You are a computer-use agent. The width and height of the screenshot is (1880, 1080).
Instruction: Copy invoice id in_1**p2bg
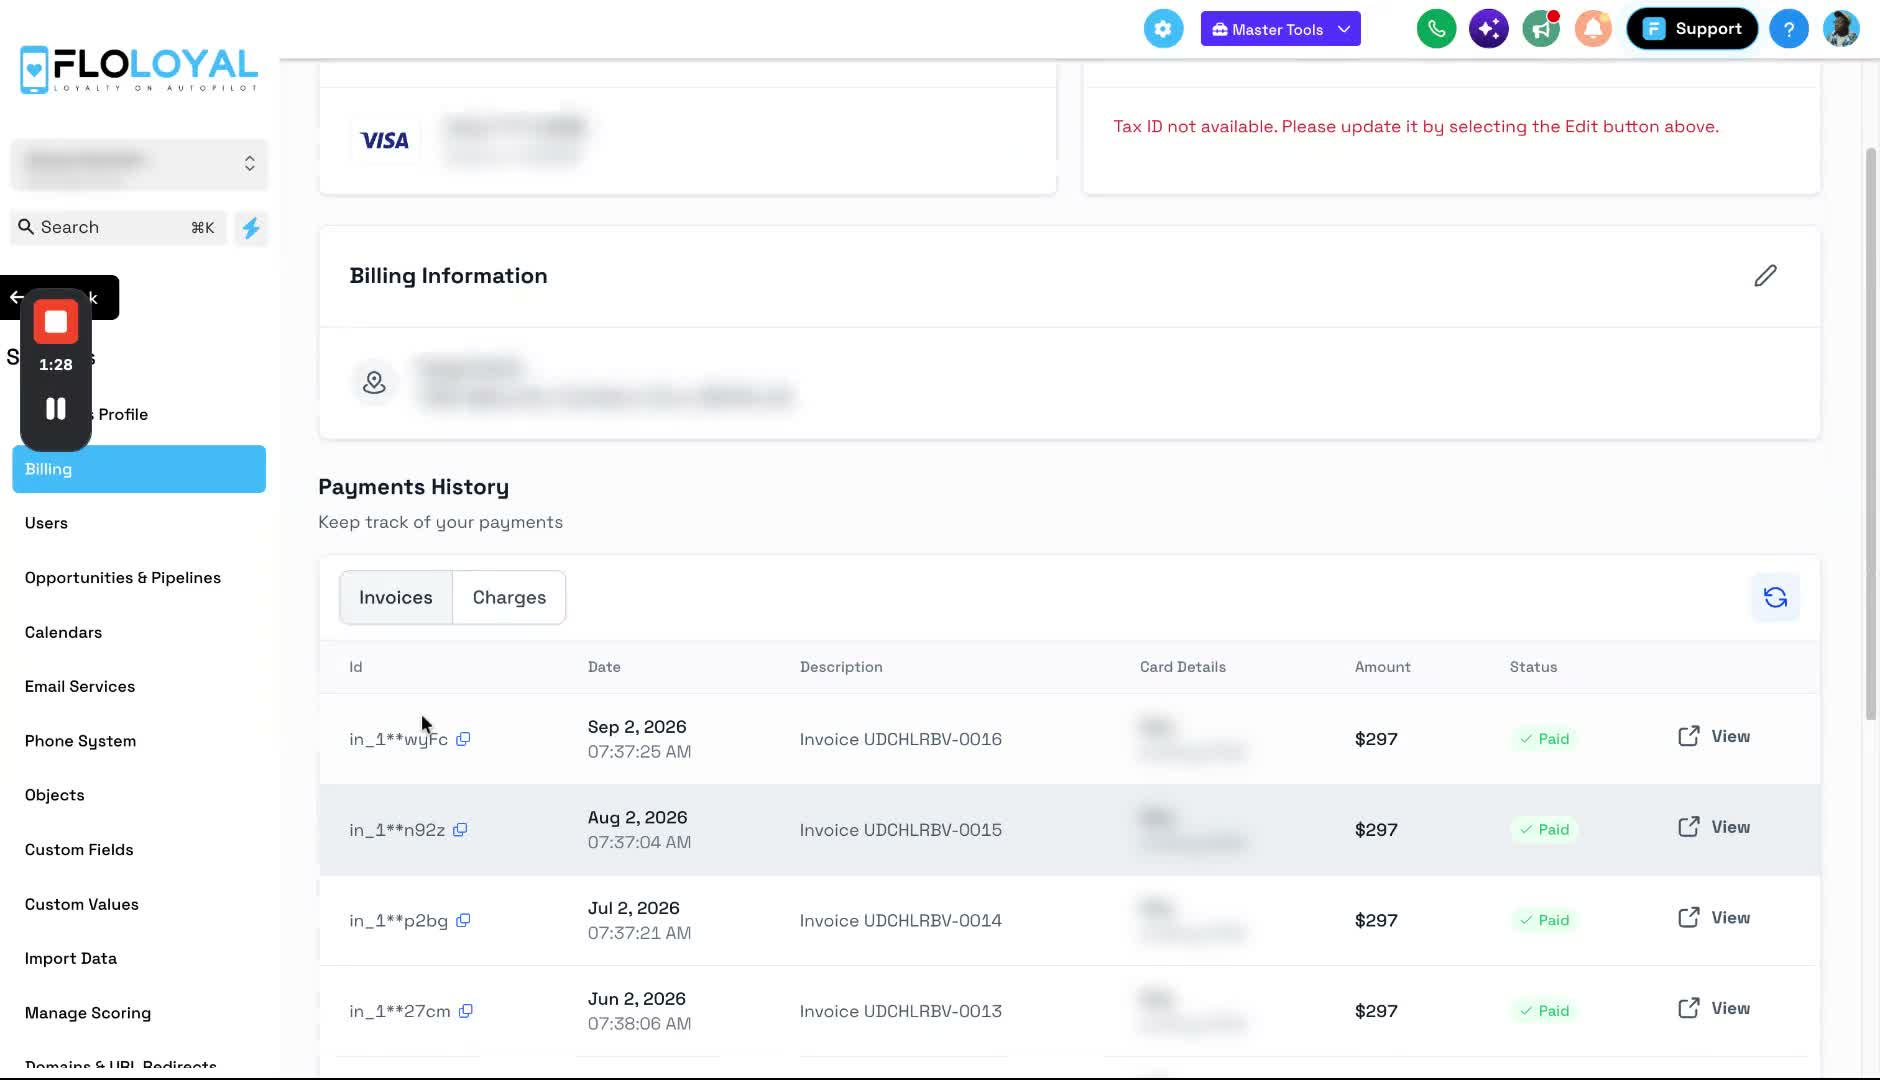463,920
